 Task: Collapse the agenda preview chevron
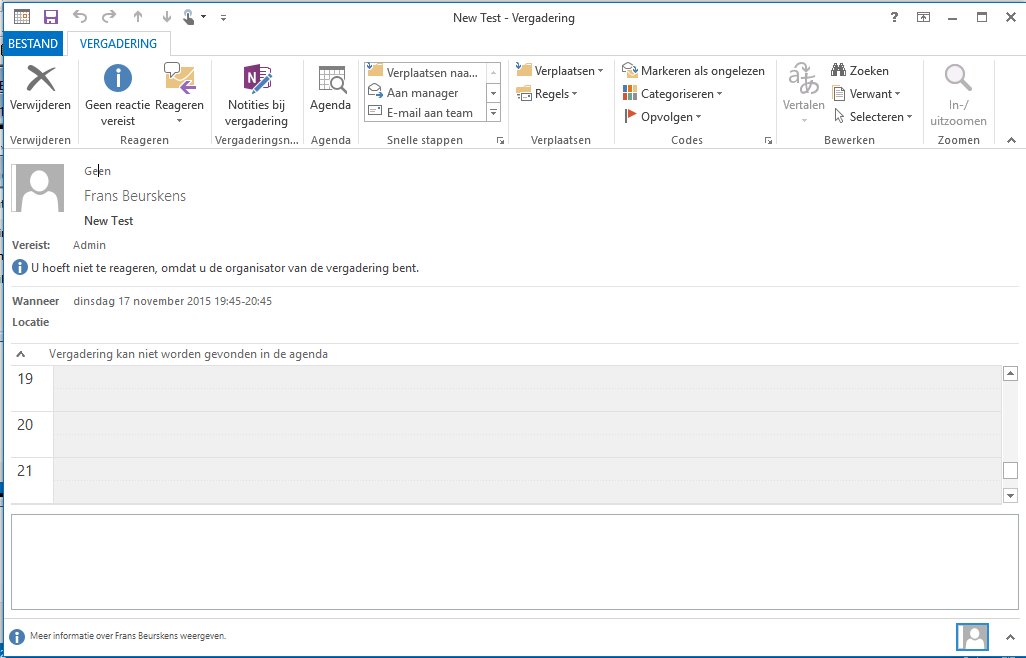21,354
